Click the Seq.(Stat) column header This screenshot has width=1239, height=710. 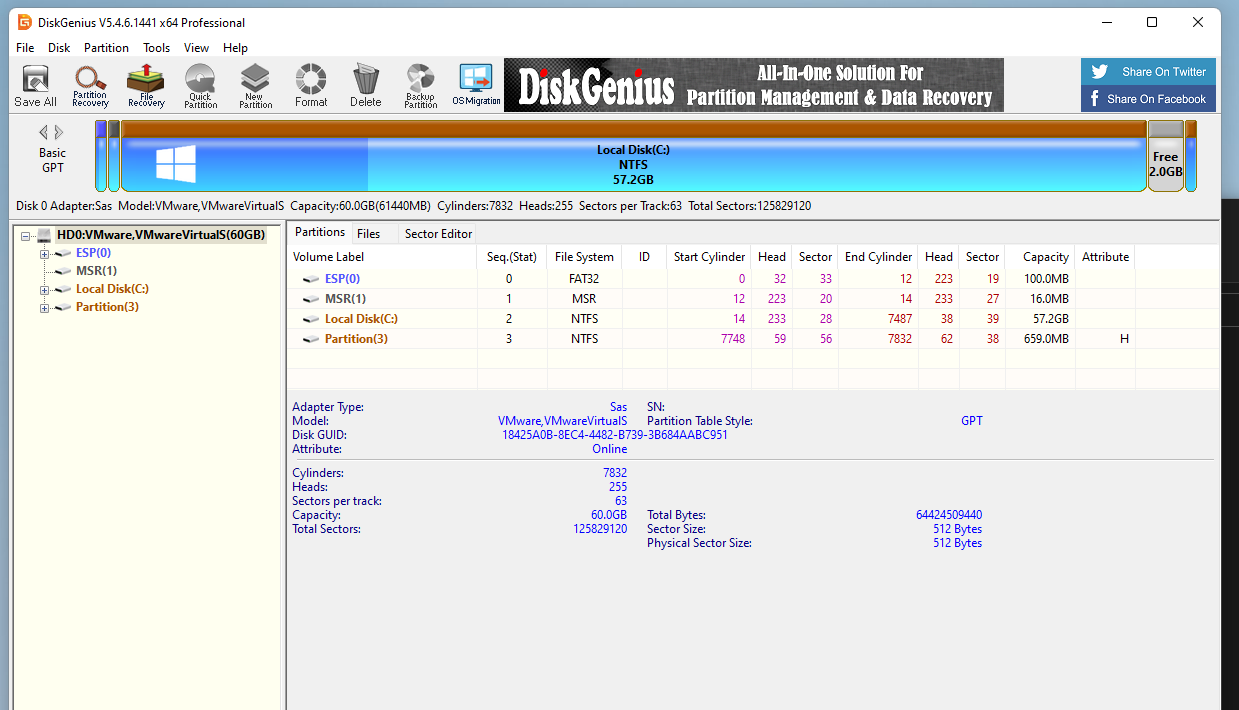512,257
